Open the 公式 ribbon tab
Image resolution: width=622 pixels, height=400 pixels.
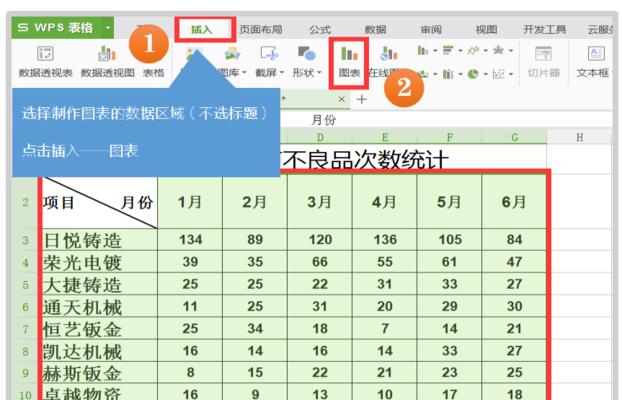click(320, 29)
